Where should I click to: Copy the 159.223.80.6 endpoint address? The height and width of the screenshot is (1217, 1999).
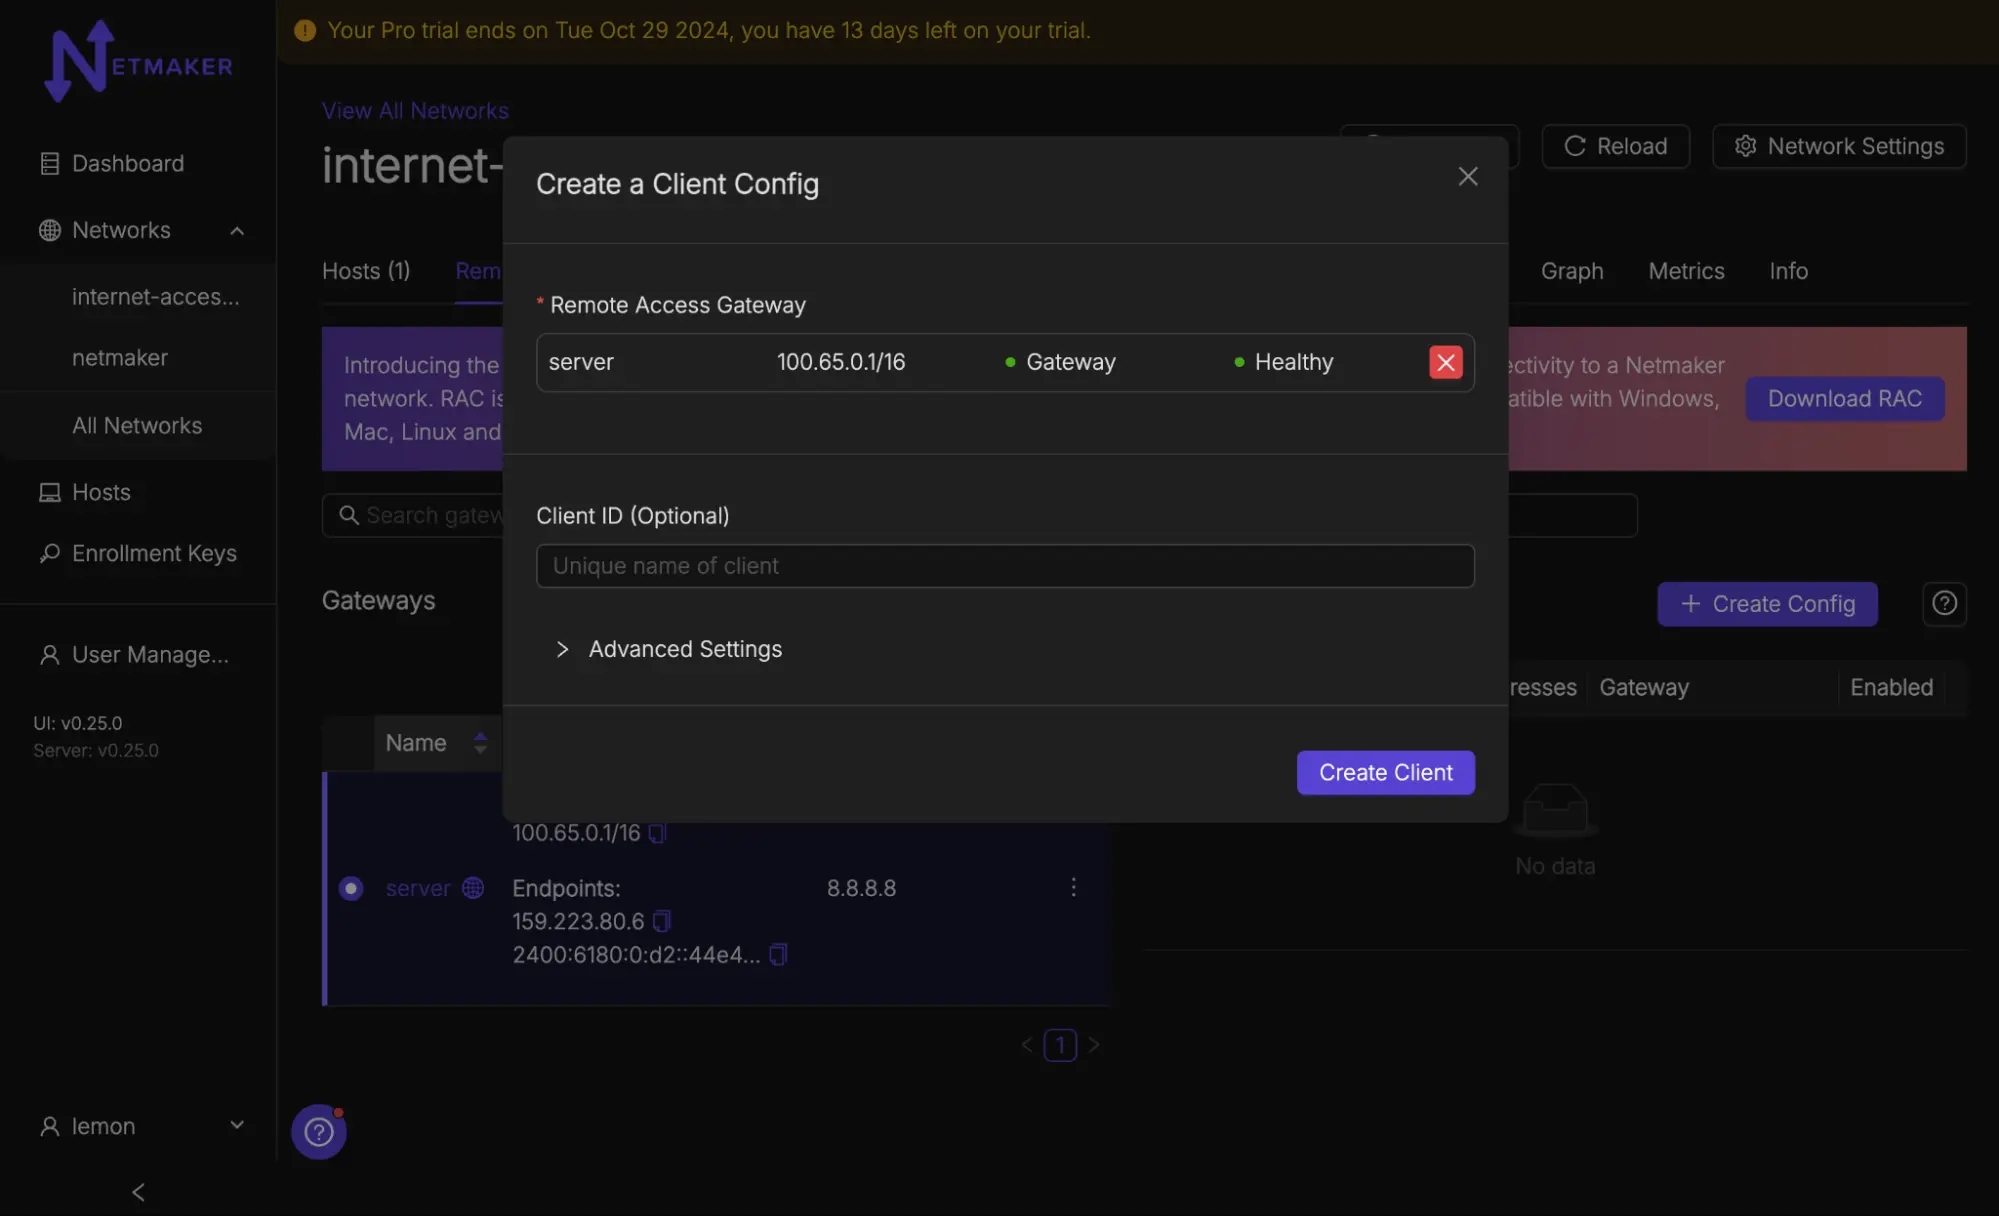662,921
